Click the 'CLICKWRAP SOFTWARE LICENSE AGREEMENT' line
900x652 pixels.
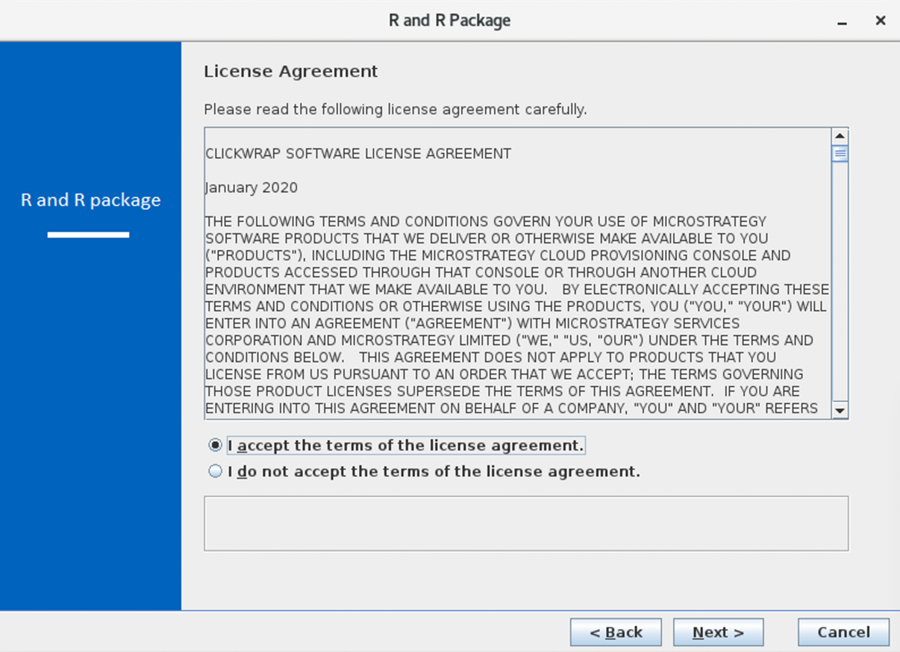[358, 154]
